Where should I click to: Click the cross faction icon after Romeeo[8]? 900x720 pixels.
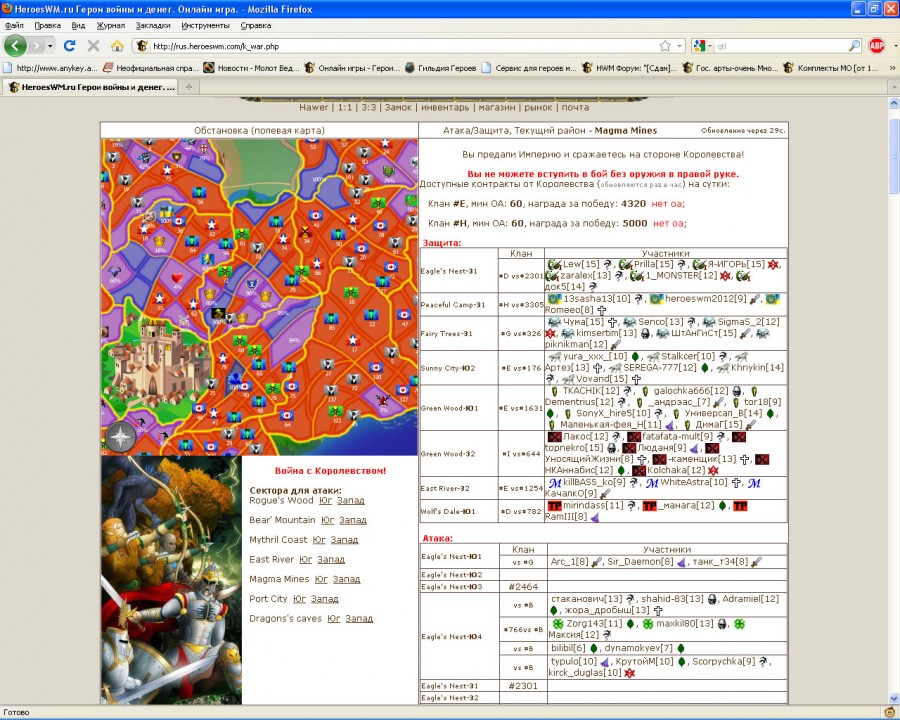click(602, 310)
